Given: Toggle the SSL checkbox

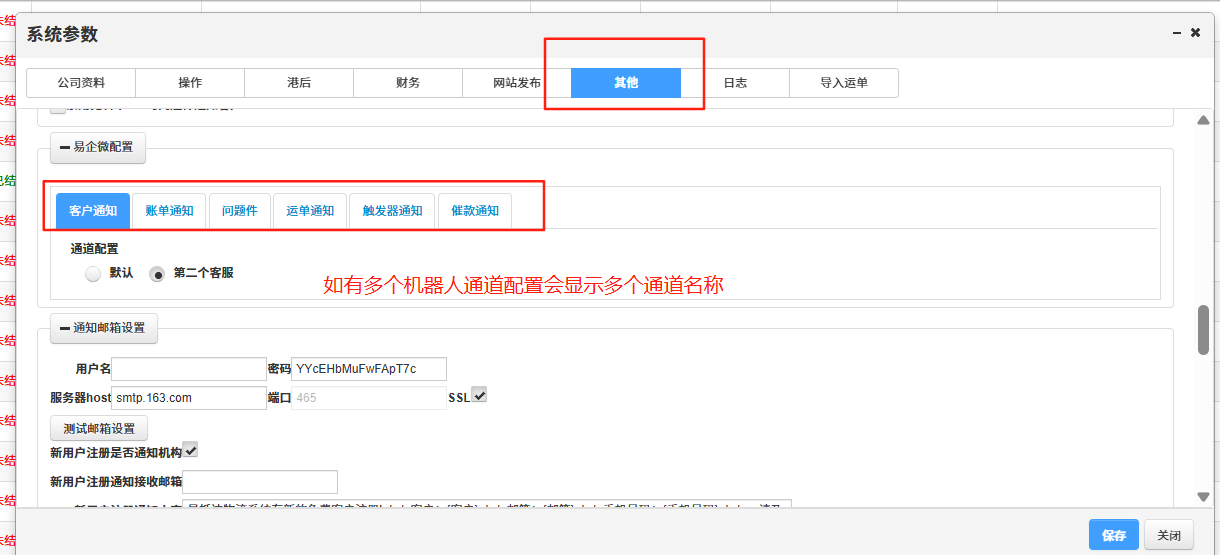Looking at the screenshot, I should pos(479,396).
